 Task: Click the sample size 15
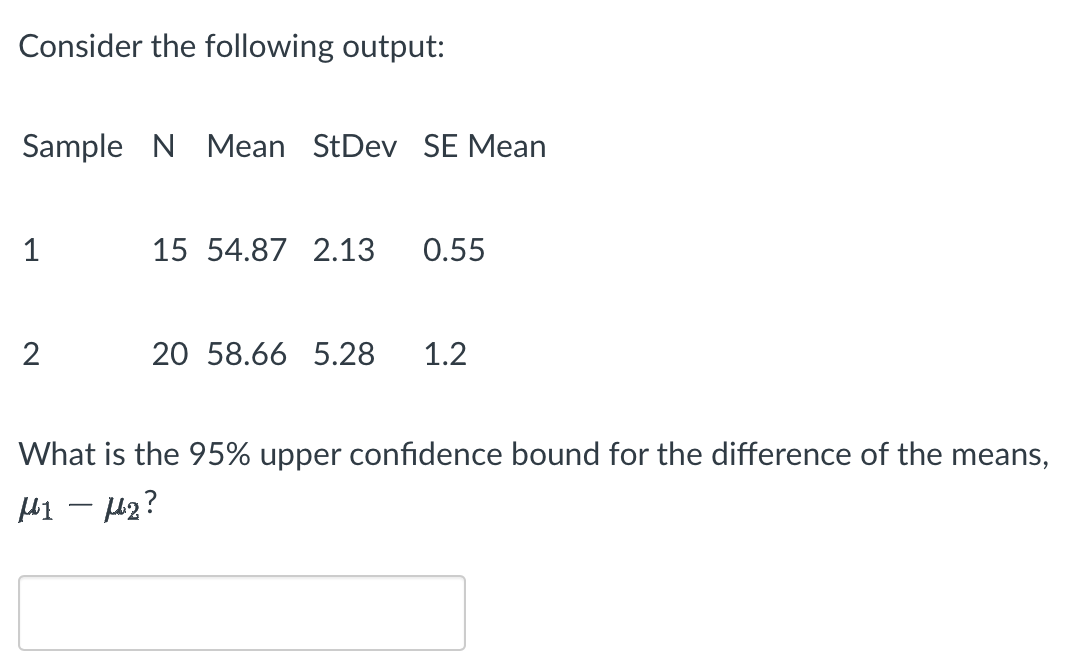click(x=170, y=251)
